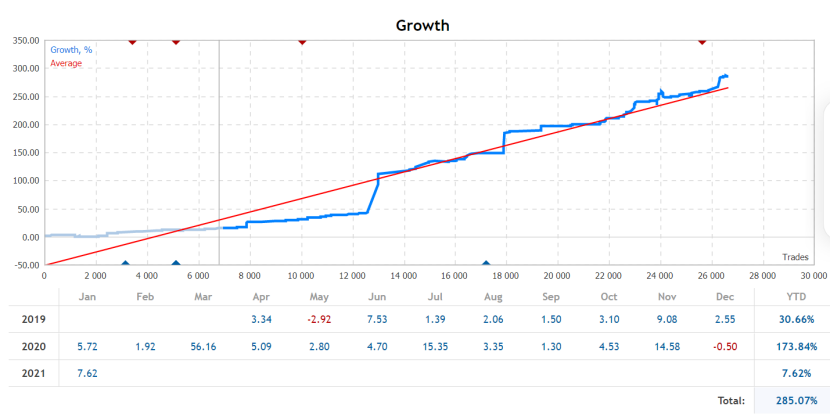Click the 1.30 value for September 2020

pyautogui.click(x=551, y=347)
